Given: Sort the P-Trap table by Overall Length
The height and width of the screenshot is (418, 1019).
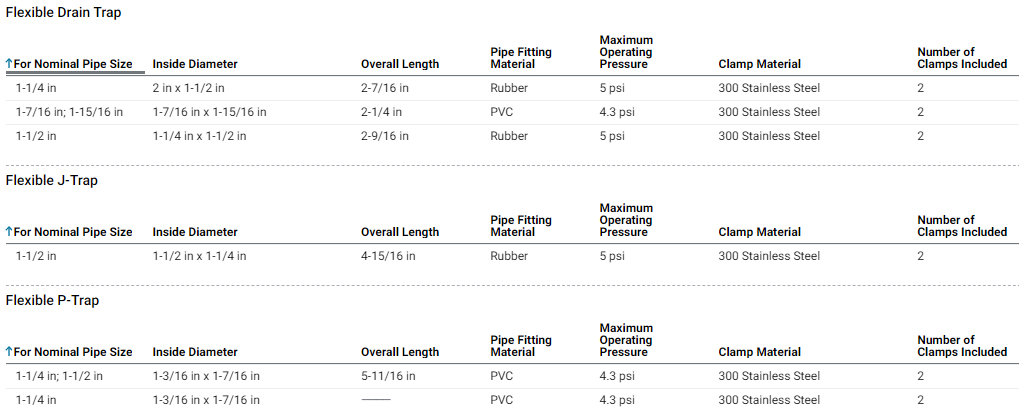Looking at the screenshot, I should (399, 352).
